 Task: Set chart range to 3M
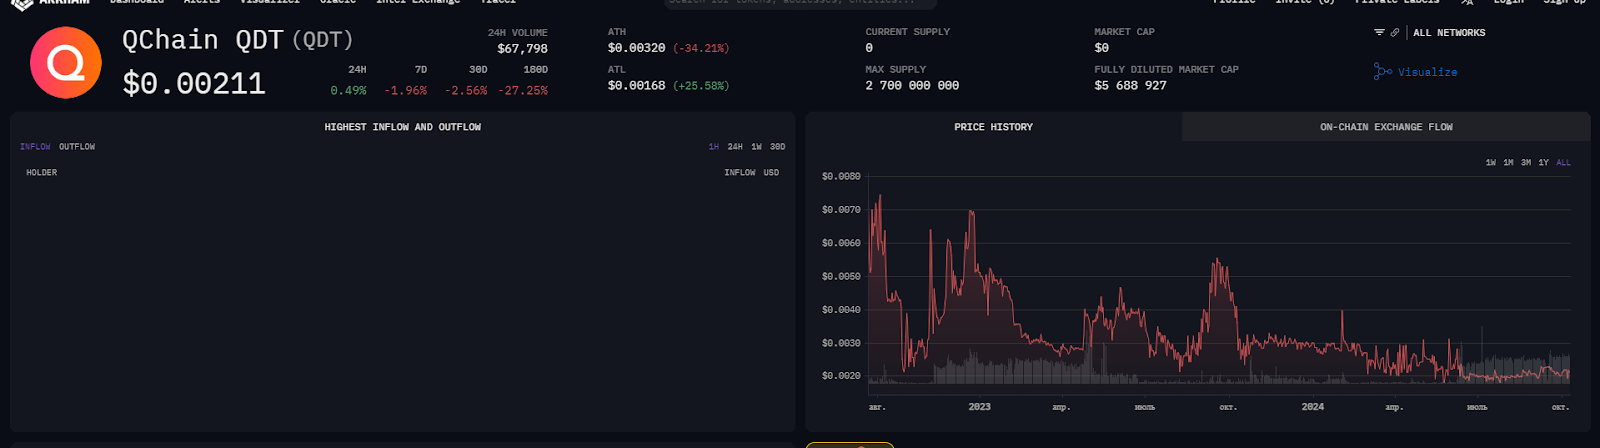point(1526,163)
